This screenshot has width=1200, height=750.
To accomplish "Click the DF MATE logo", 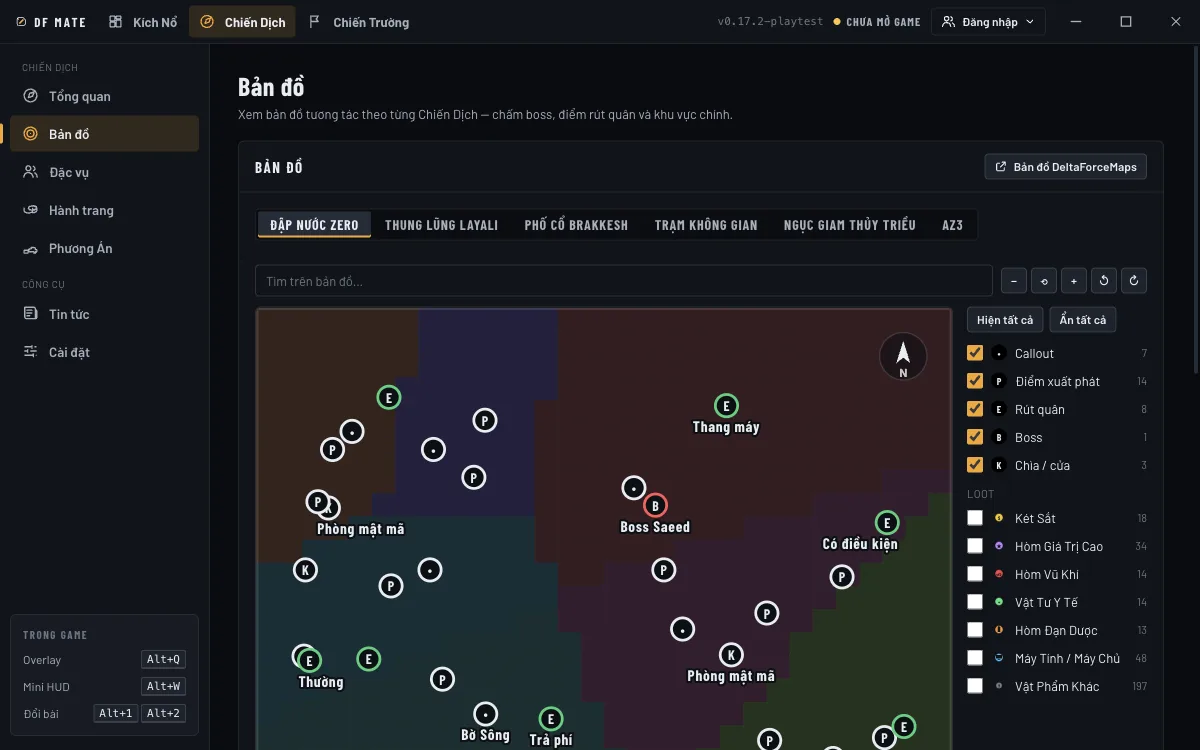I will click(x=51, y=22).
